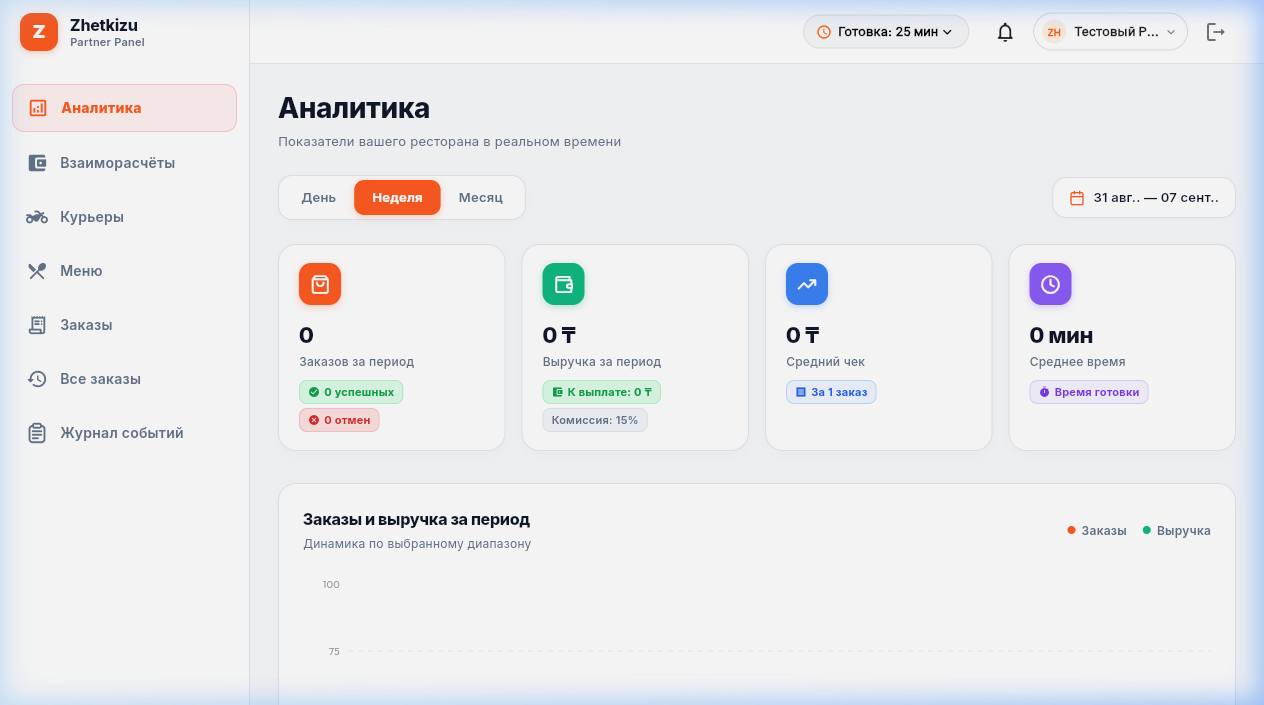Click the Курьеры motorcycle icon
Image resolution: width=1264 pixels, height=705 pixels.
(x=37, y=217)
